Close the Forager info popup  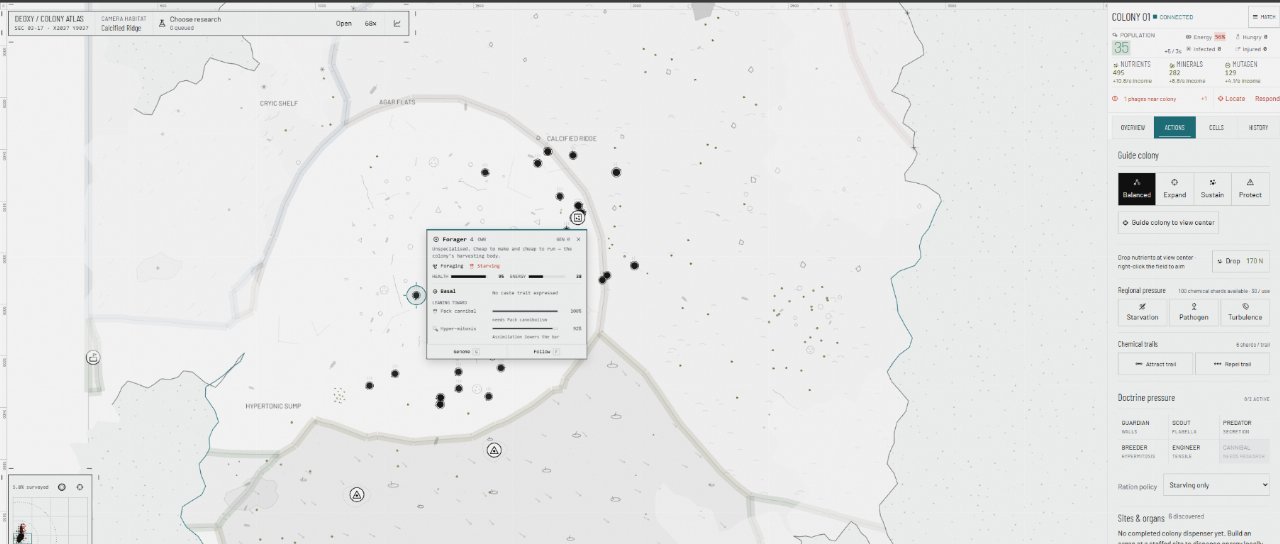coord(578,239)
